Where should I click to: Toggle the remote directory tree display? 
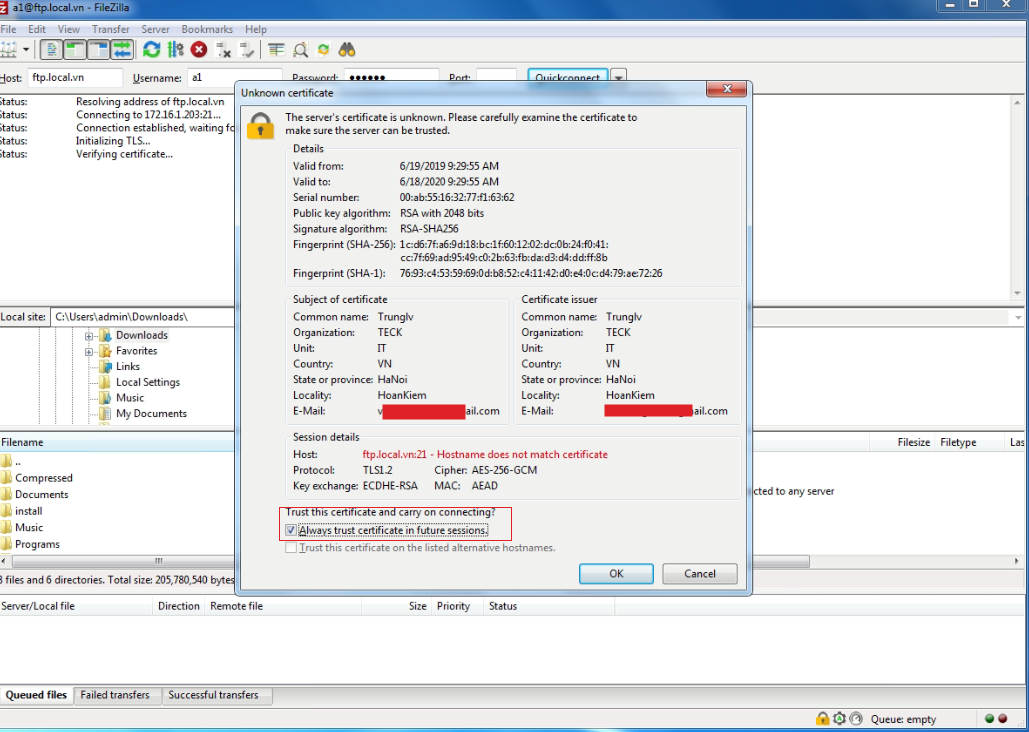98,50
